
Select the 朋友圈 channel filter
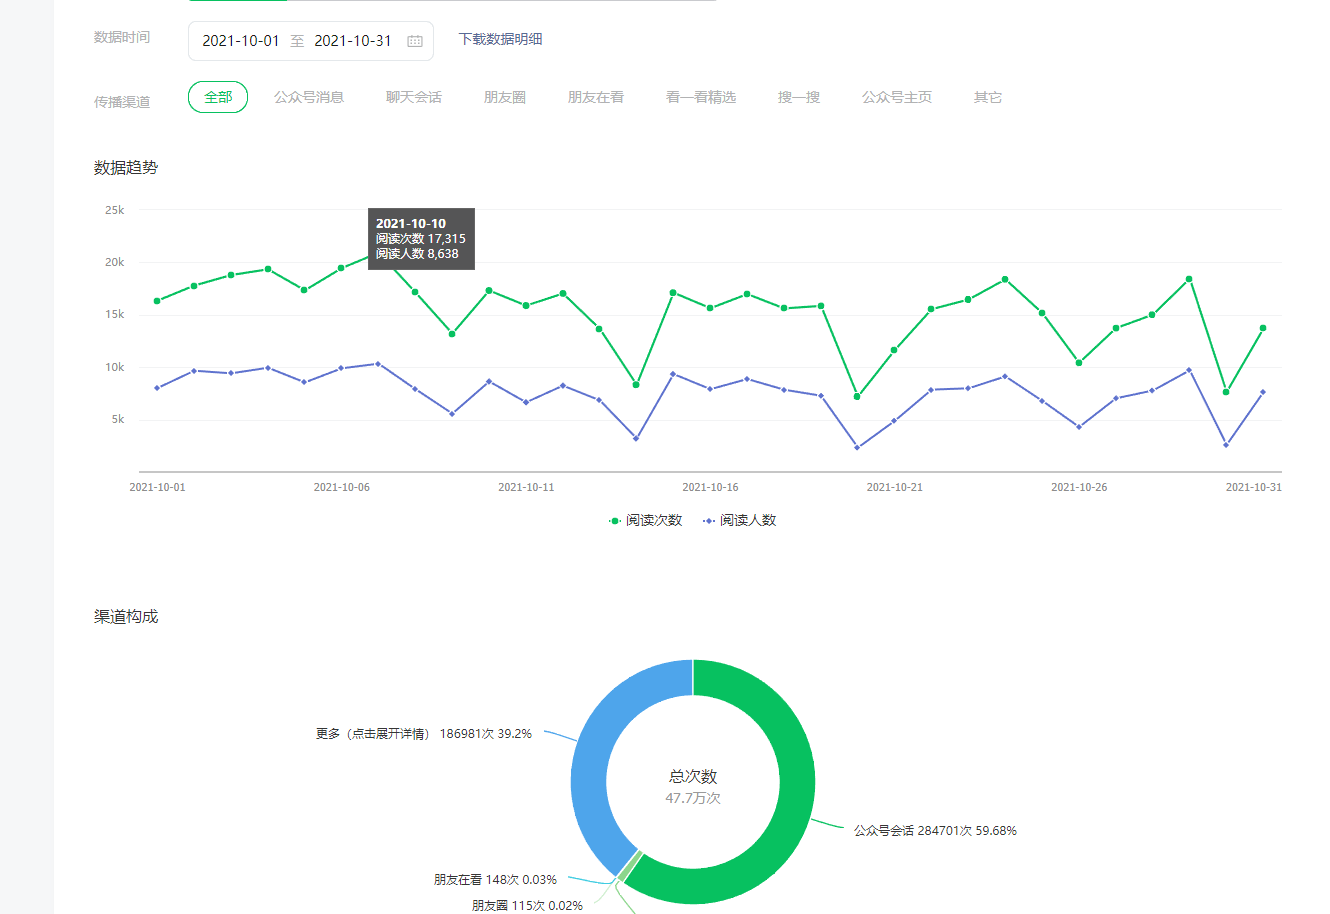click(505, 97)
